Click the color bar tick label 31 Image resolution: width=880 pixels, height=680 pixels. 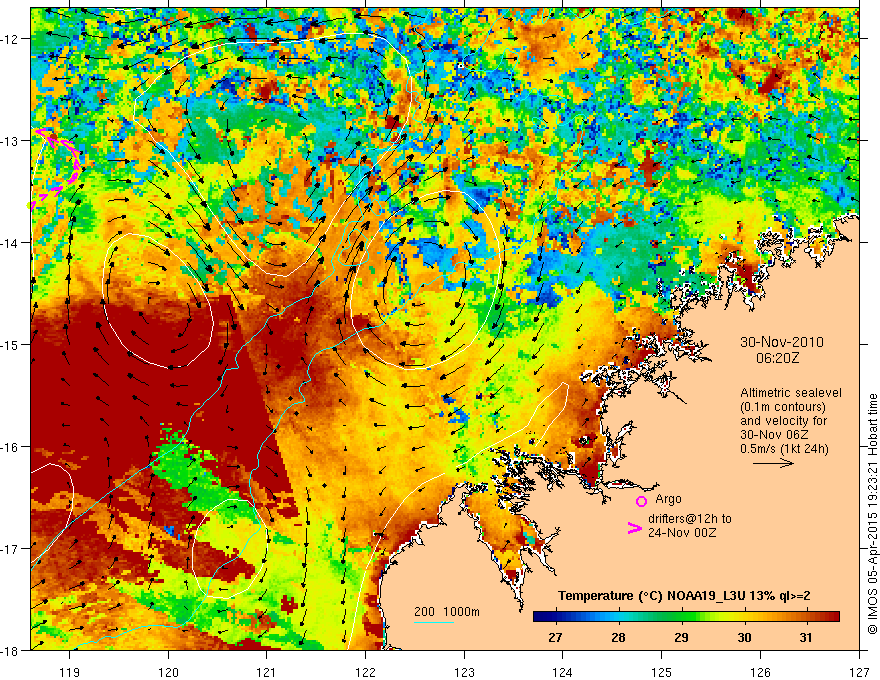806,638
